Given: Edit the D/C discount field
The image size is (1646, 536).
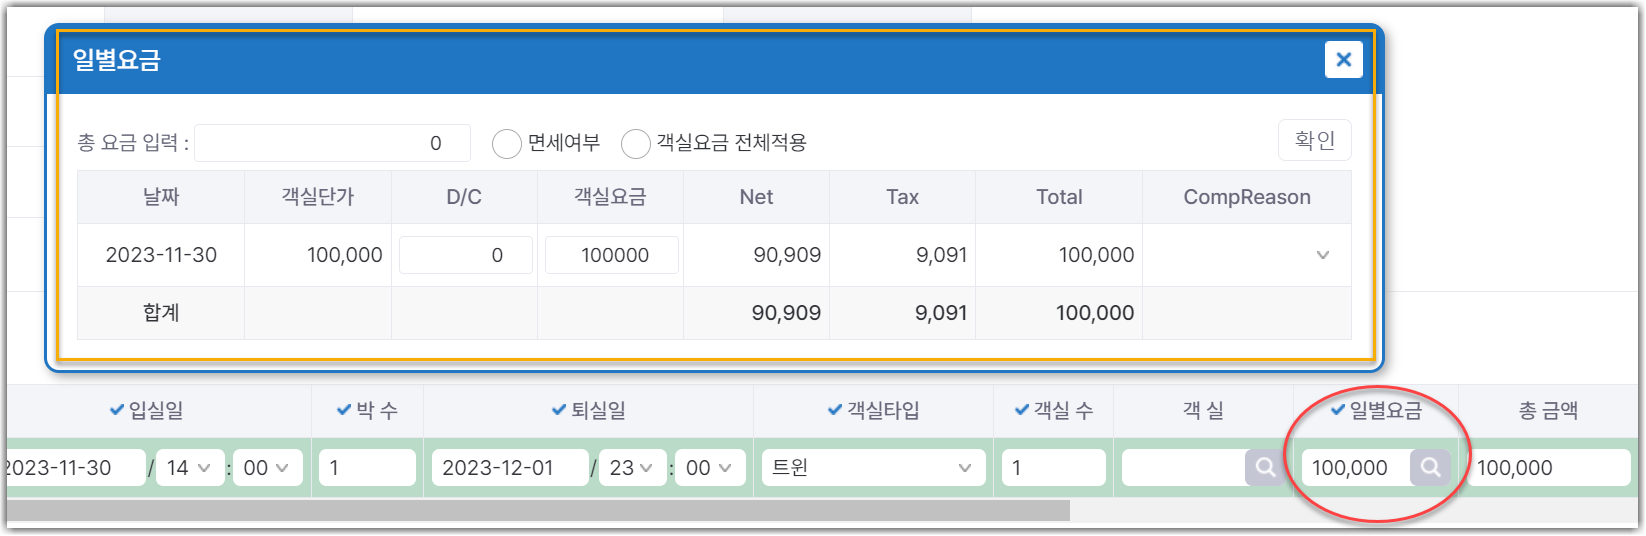Looking at the screenshot, I should point(465,255).
